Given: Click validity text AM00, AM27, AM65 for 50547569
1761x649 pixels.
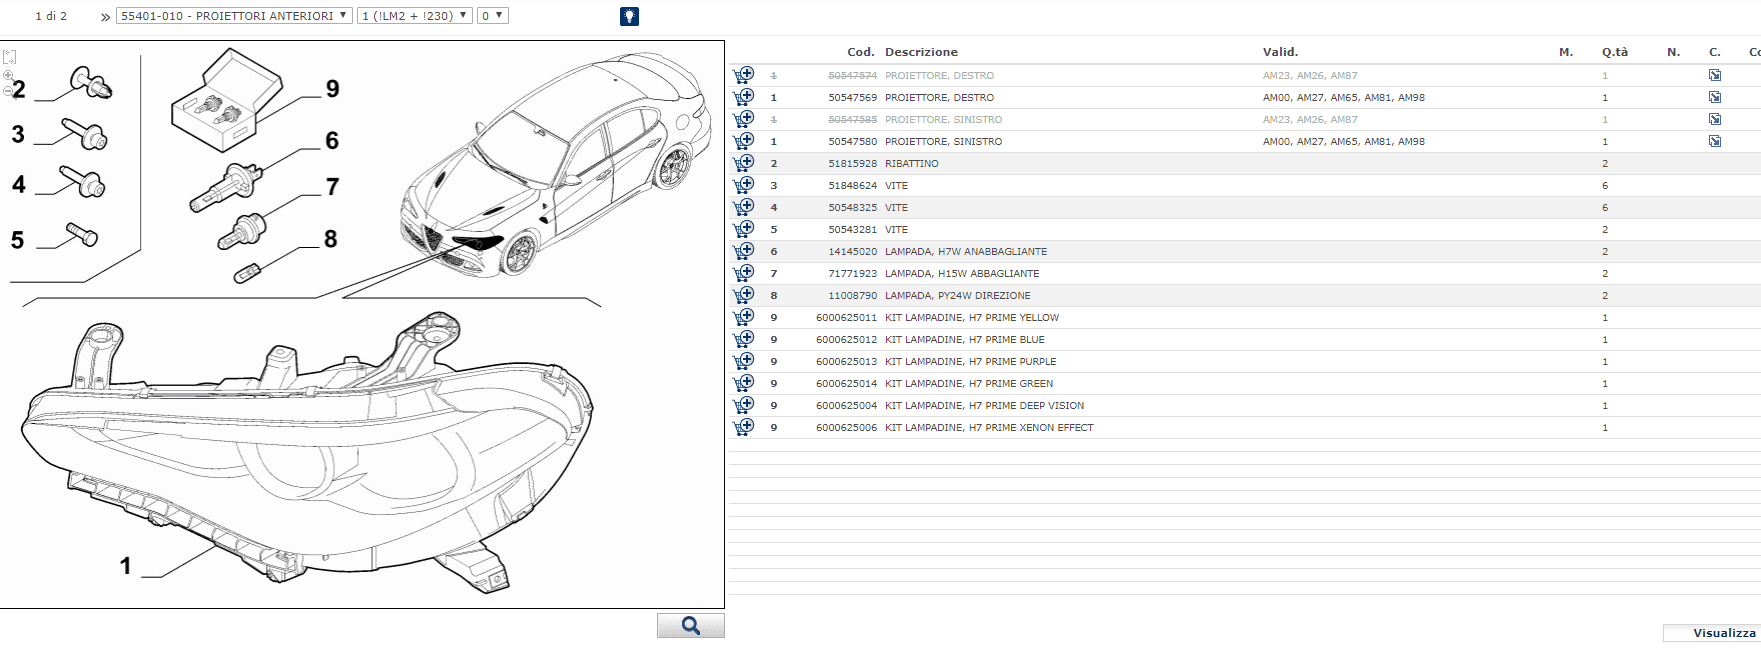Looking at the screenshot, I should [x=1344, y=97].
